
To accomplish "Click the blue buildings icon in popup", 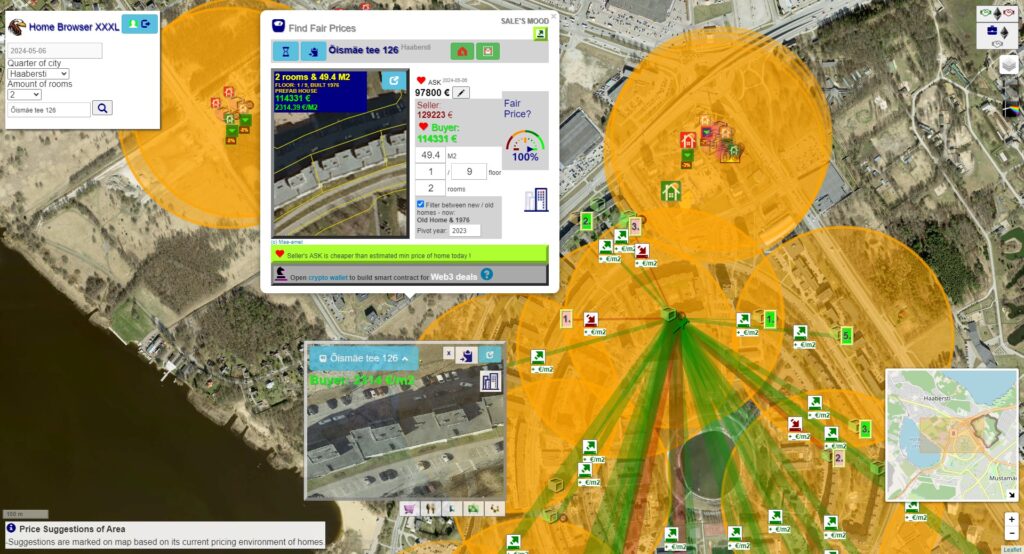I will pyautogui.click(x=536, y=199).
